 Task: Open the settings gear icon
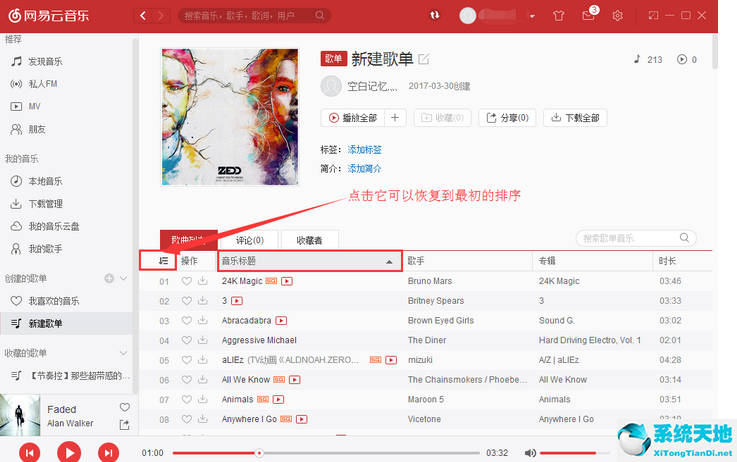(x=618, y=16)
